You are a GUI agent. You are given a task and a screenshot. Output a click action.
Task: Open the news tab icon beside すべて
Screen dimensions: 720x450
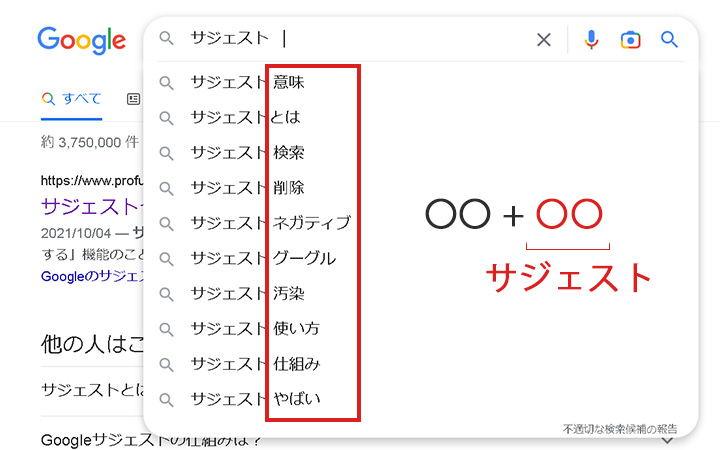point(133,99)
